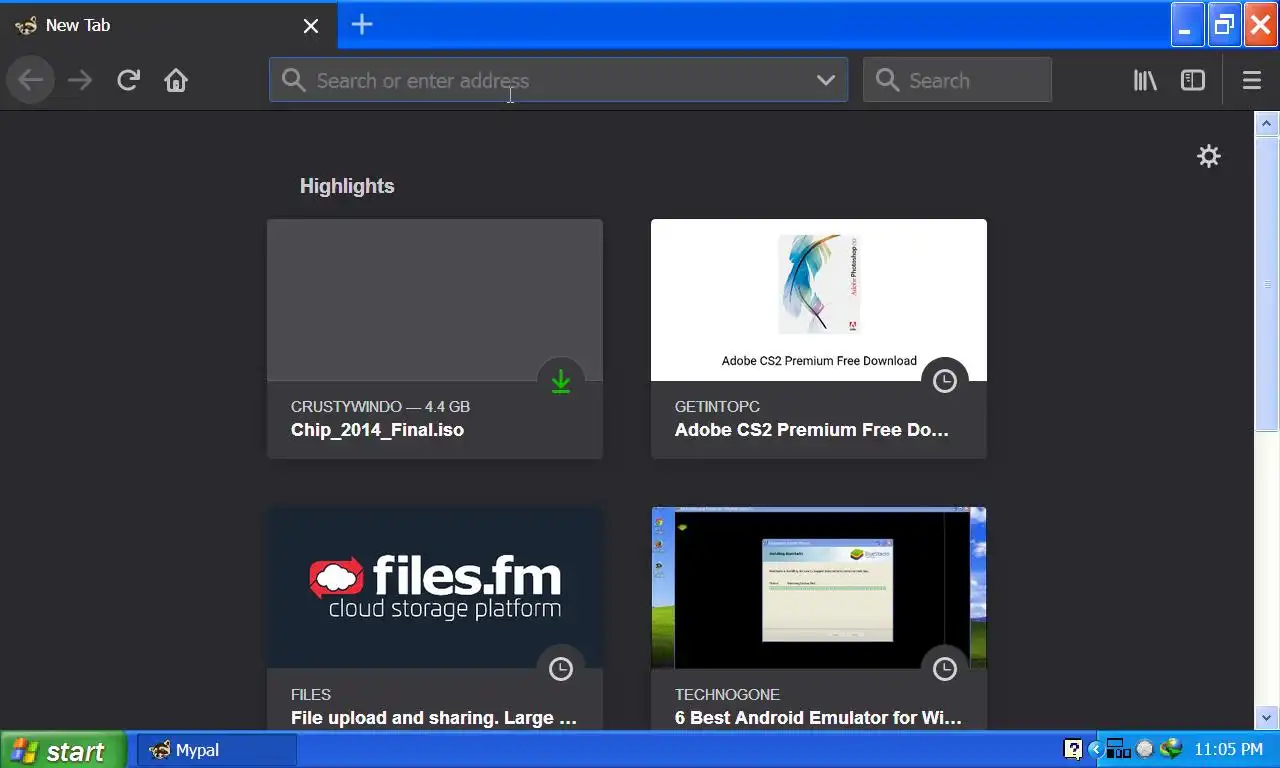Select the Mypal taskbar button
1280x768 pixels.
217,750
